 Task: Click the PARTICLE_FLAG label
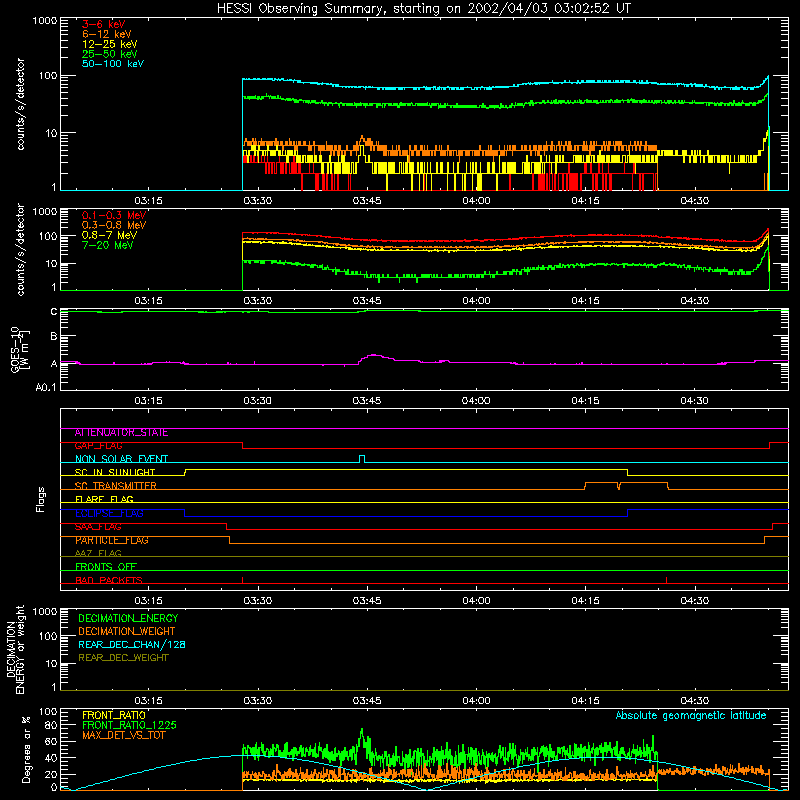point(112,540)
